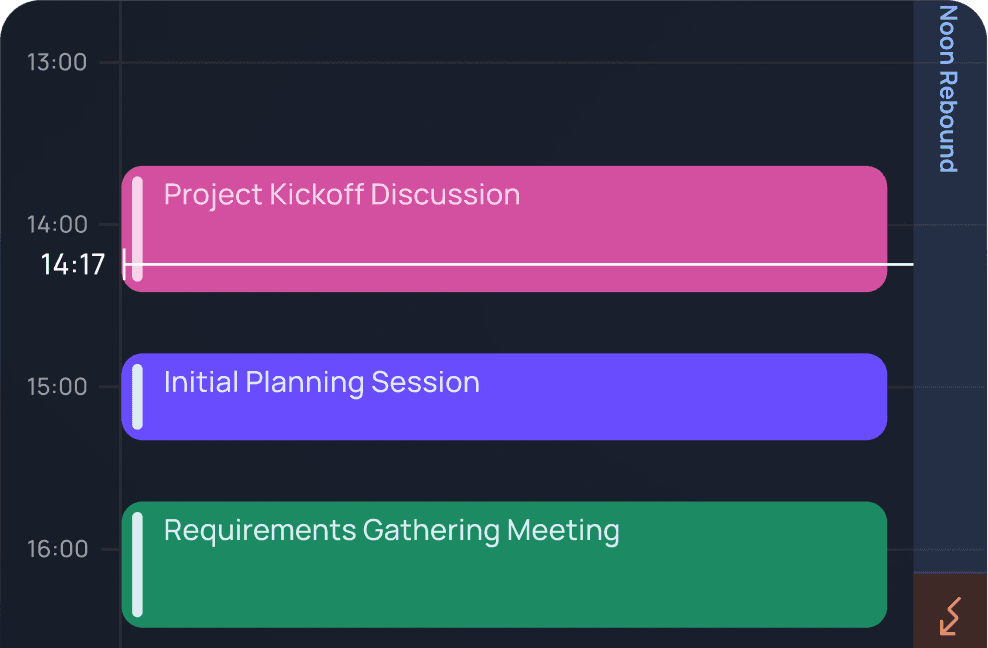Click the 13:00 time label
988x648 pixels.
(x=57, y=62)
